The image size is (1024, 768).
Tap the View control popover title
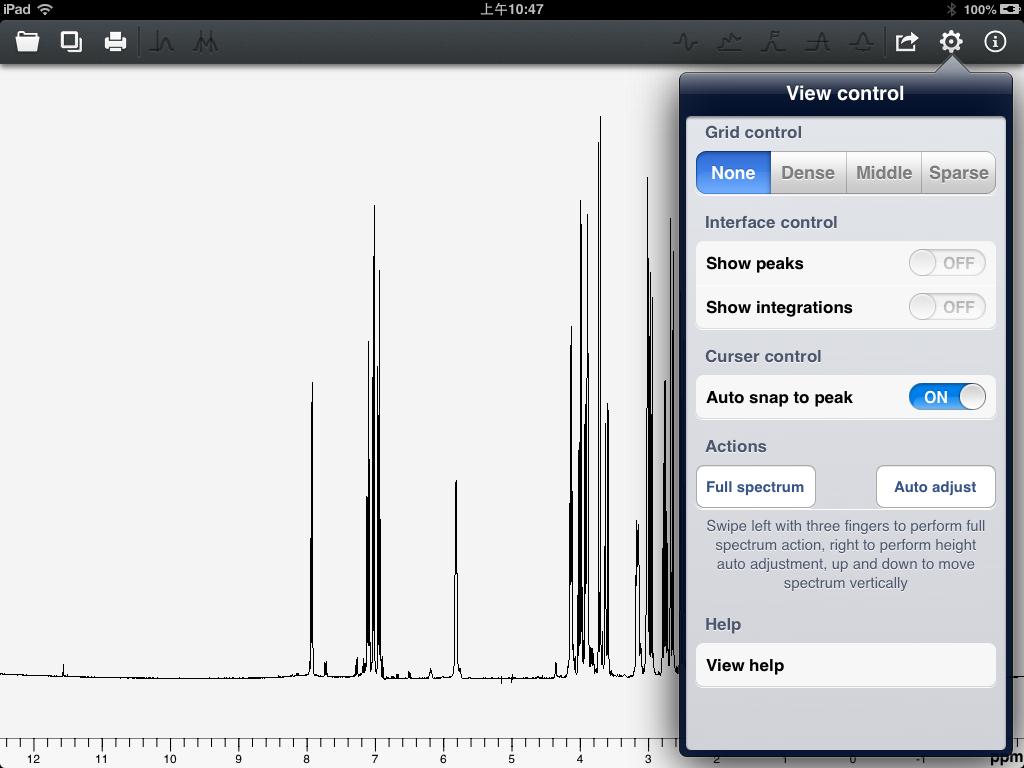(845, 93)
